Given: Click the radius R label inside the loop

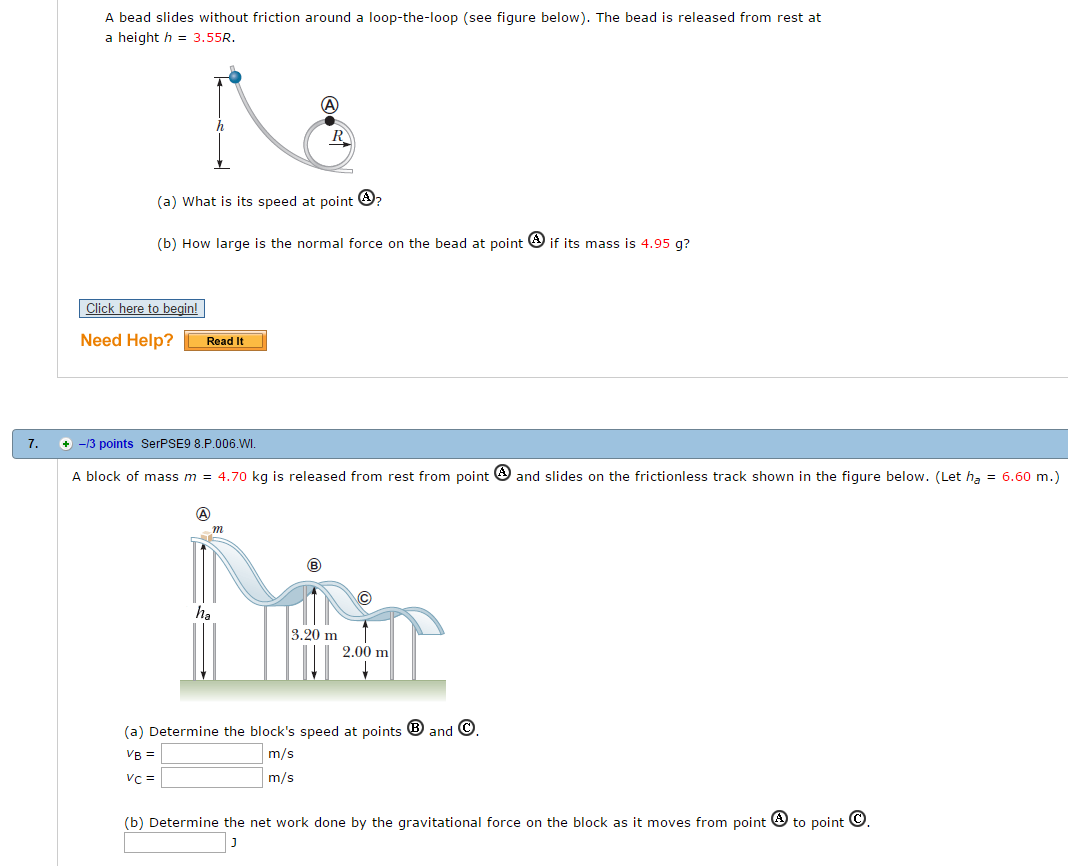Looking at the screenshot, I should coord(338,134).
